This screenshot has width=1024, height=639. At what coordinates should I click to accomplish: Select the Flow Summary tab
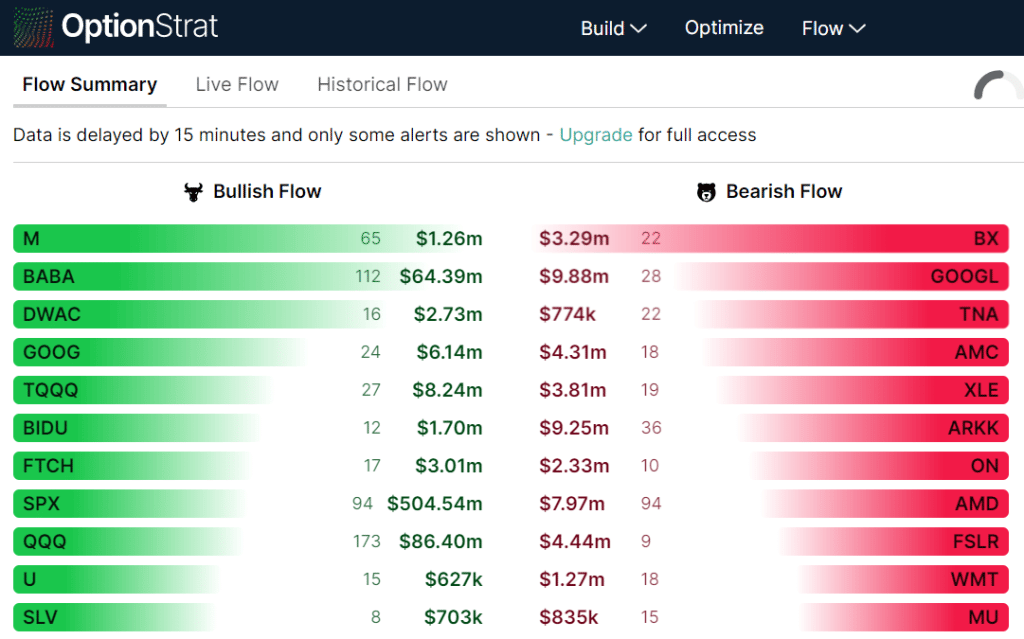point(89,84)
